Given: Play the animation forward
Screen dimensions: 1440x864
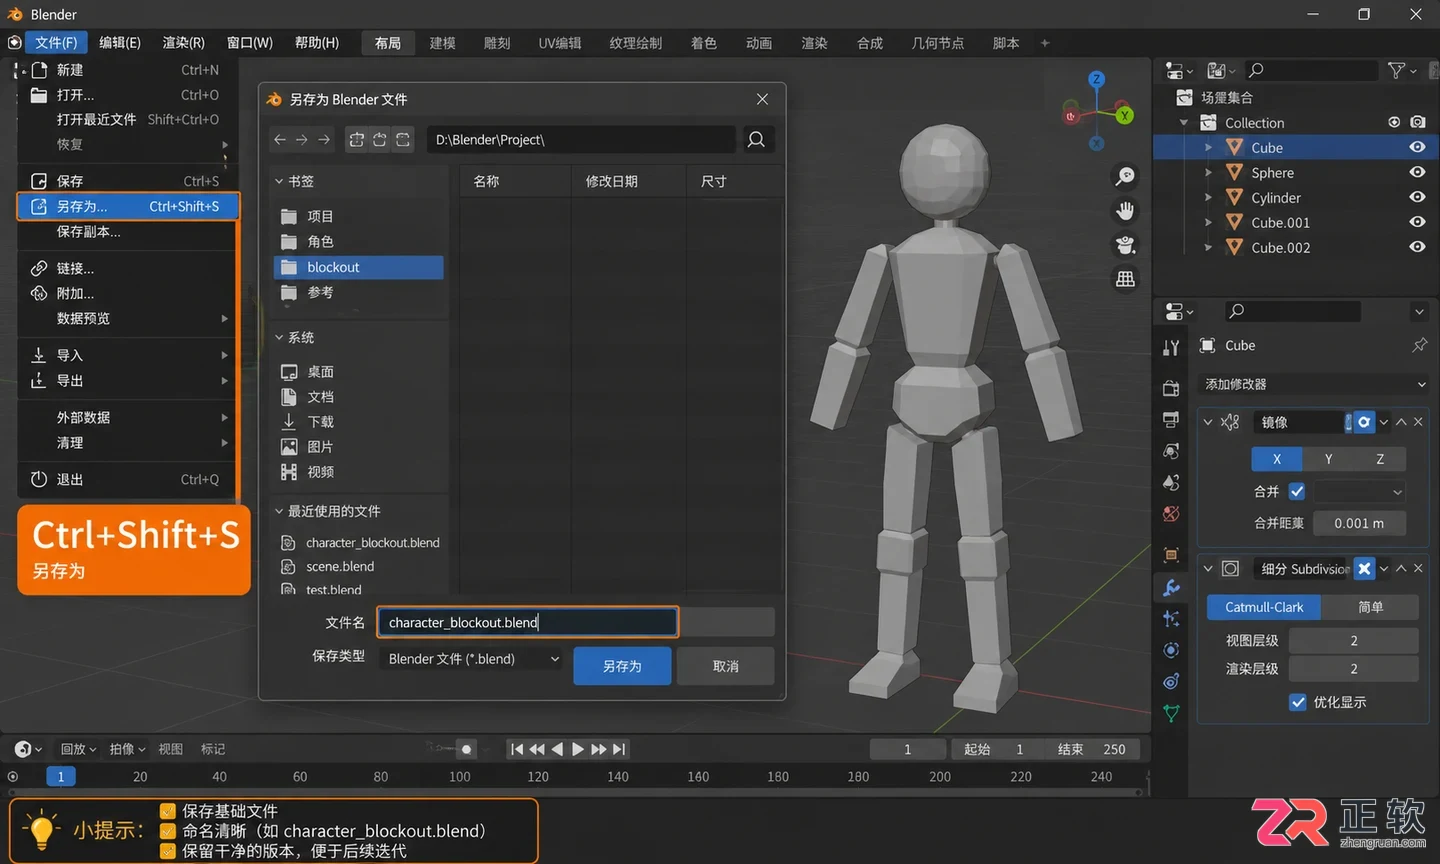Looking at the screenshot, I should pos(578,749).
